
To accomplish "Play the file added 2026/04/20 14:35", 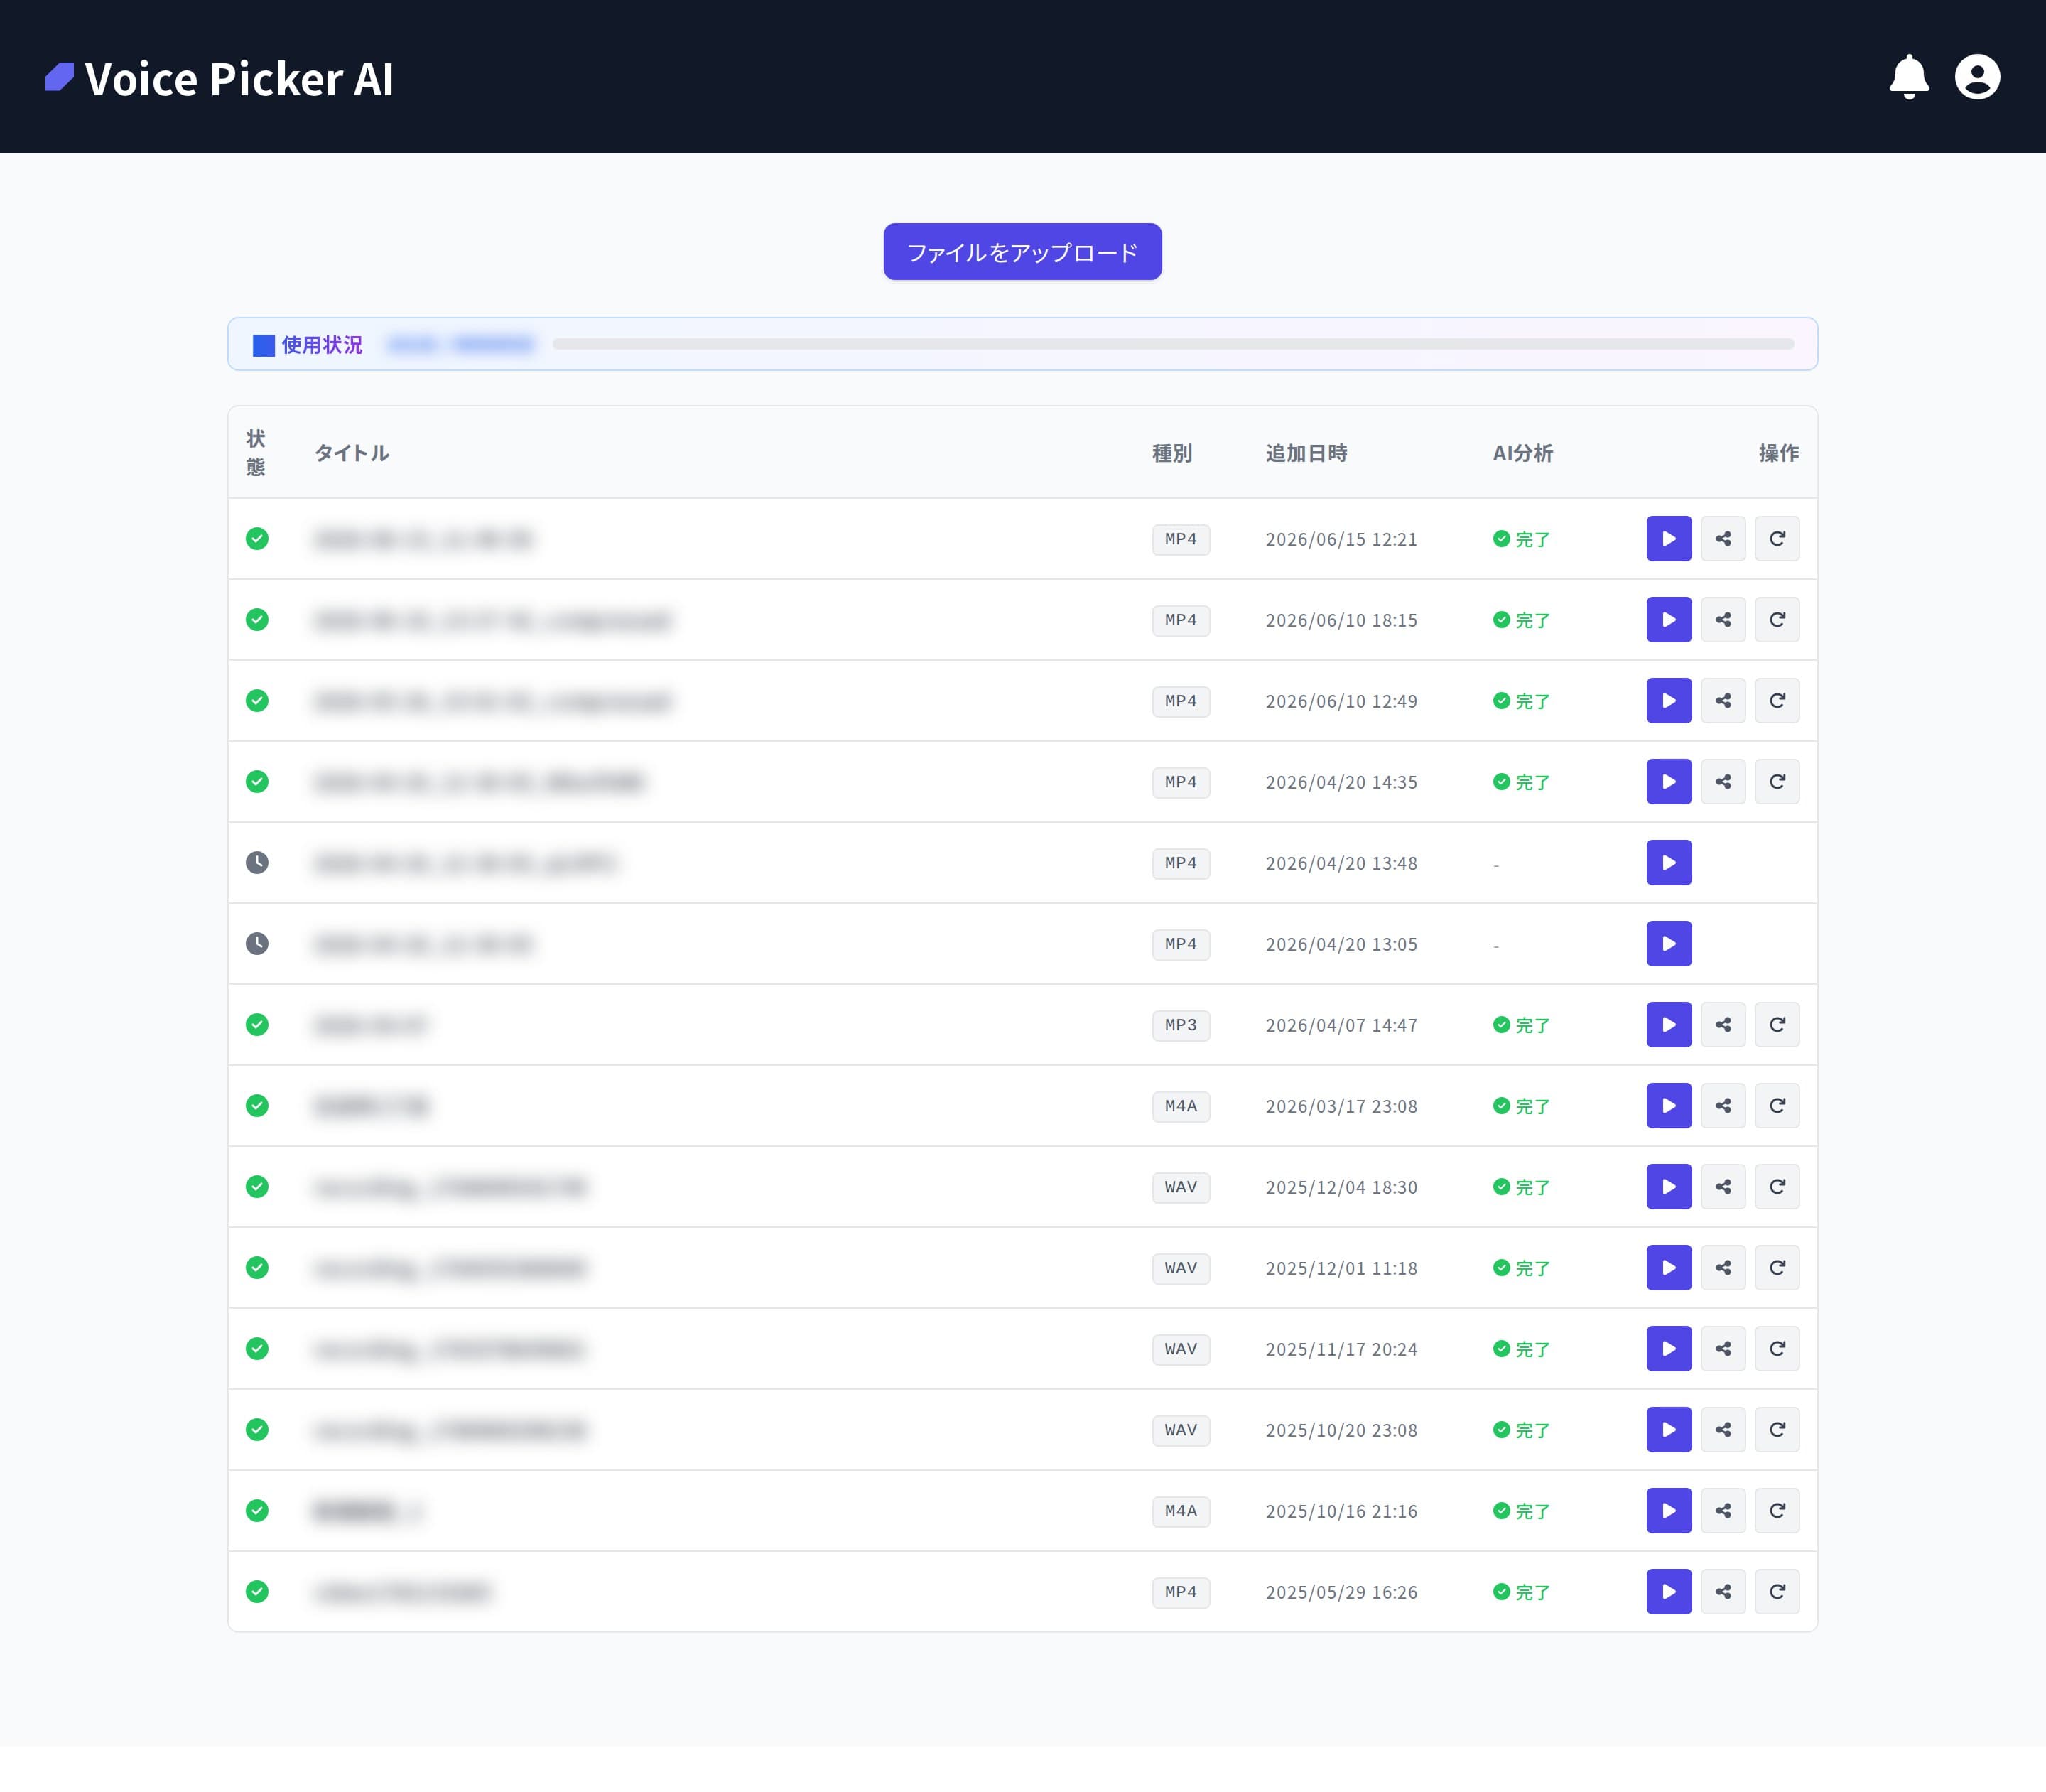I will point(1669,782).
